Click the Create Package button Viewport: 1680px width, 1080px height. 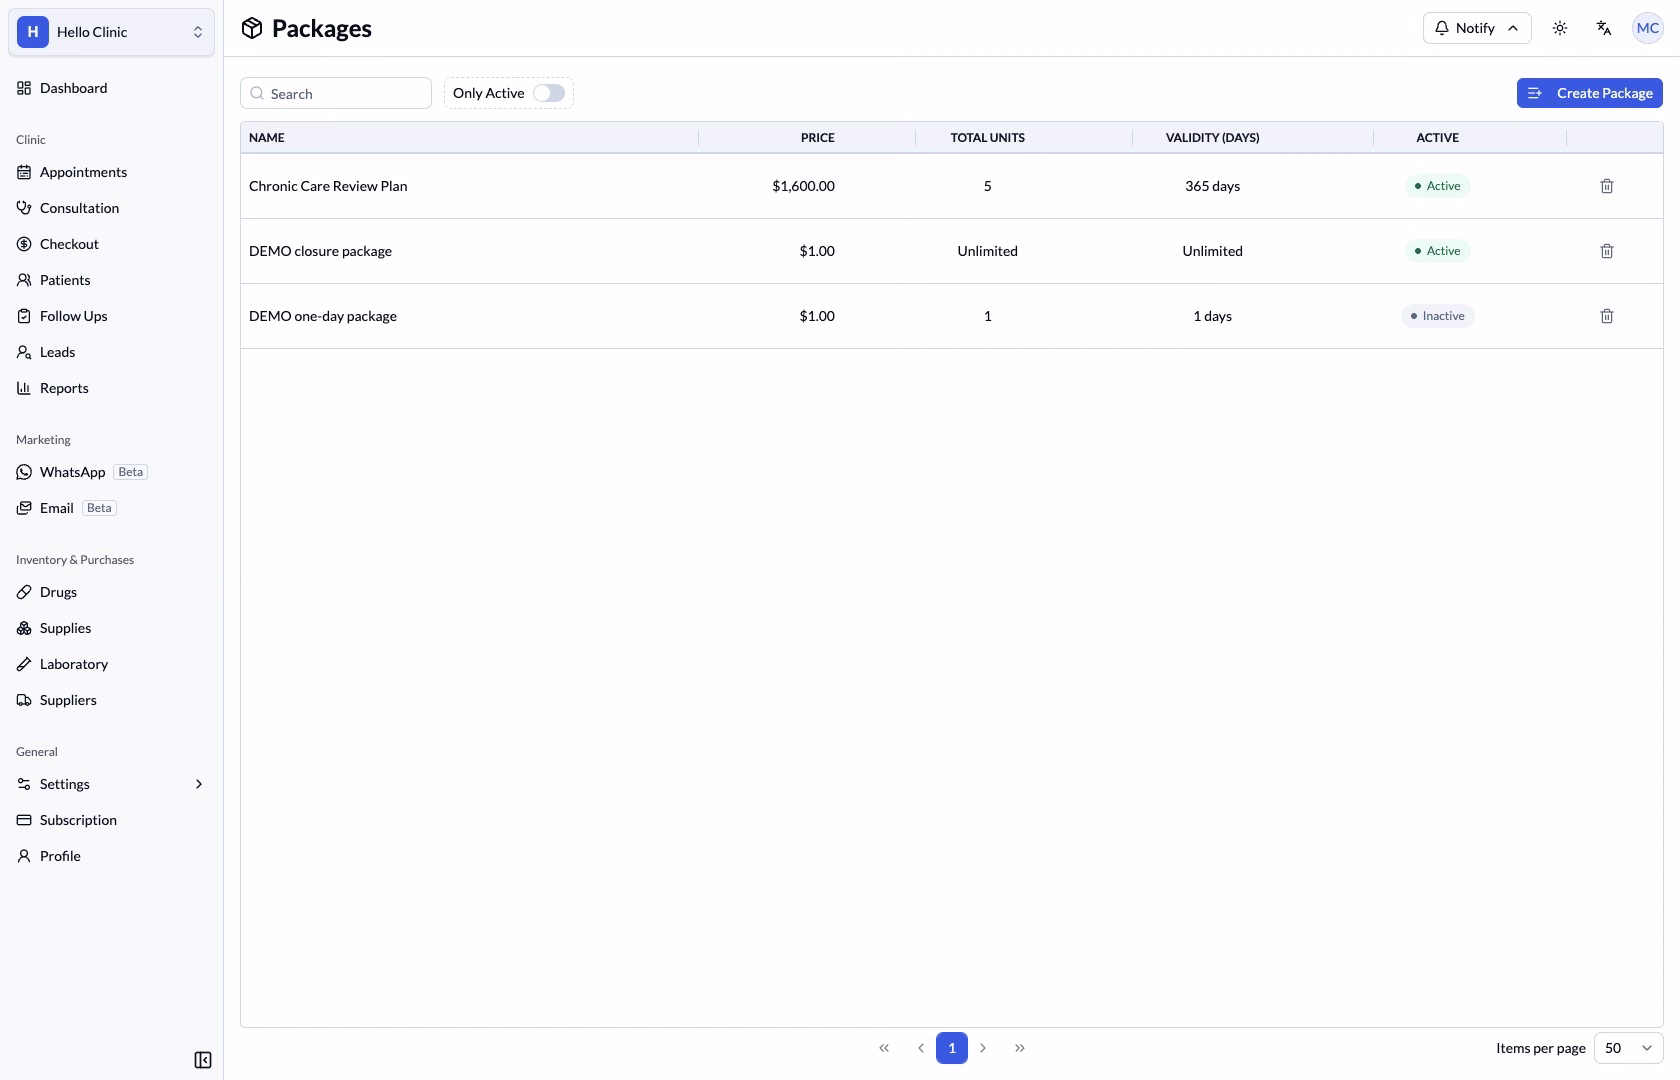1590,93
